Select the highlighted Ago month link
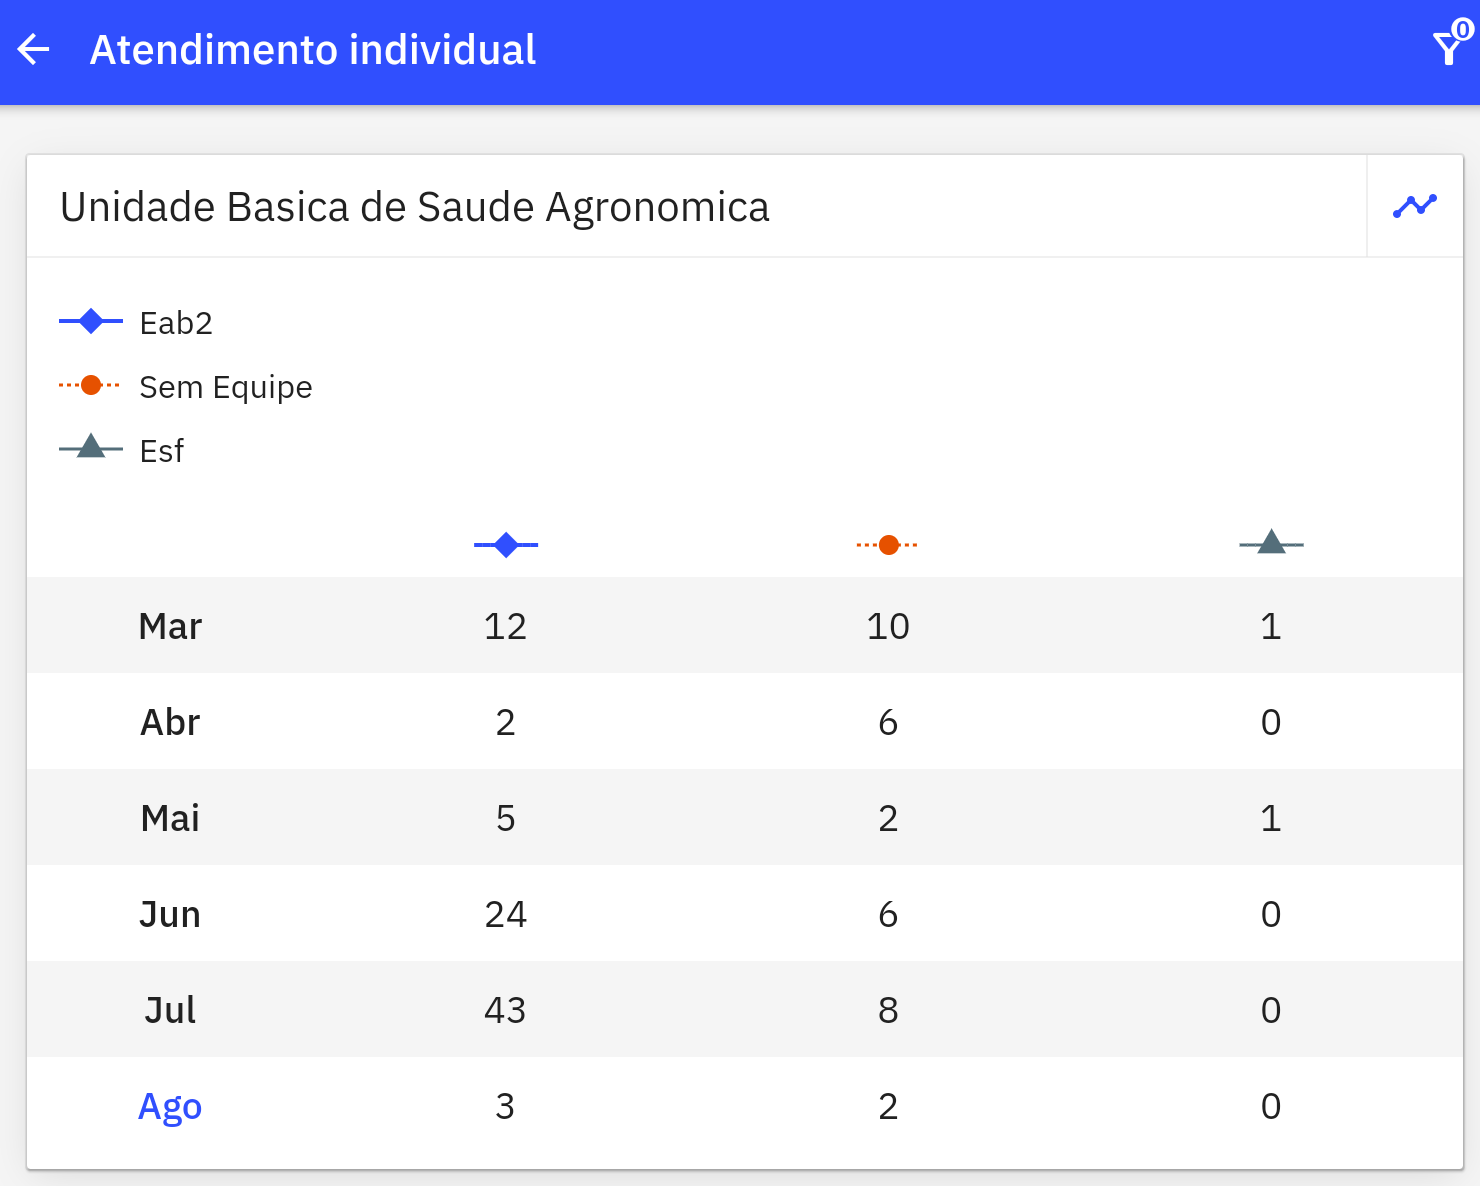 click(170, 1106)
